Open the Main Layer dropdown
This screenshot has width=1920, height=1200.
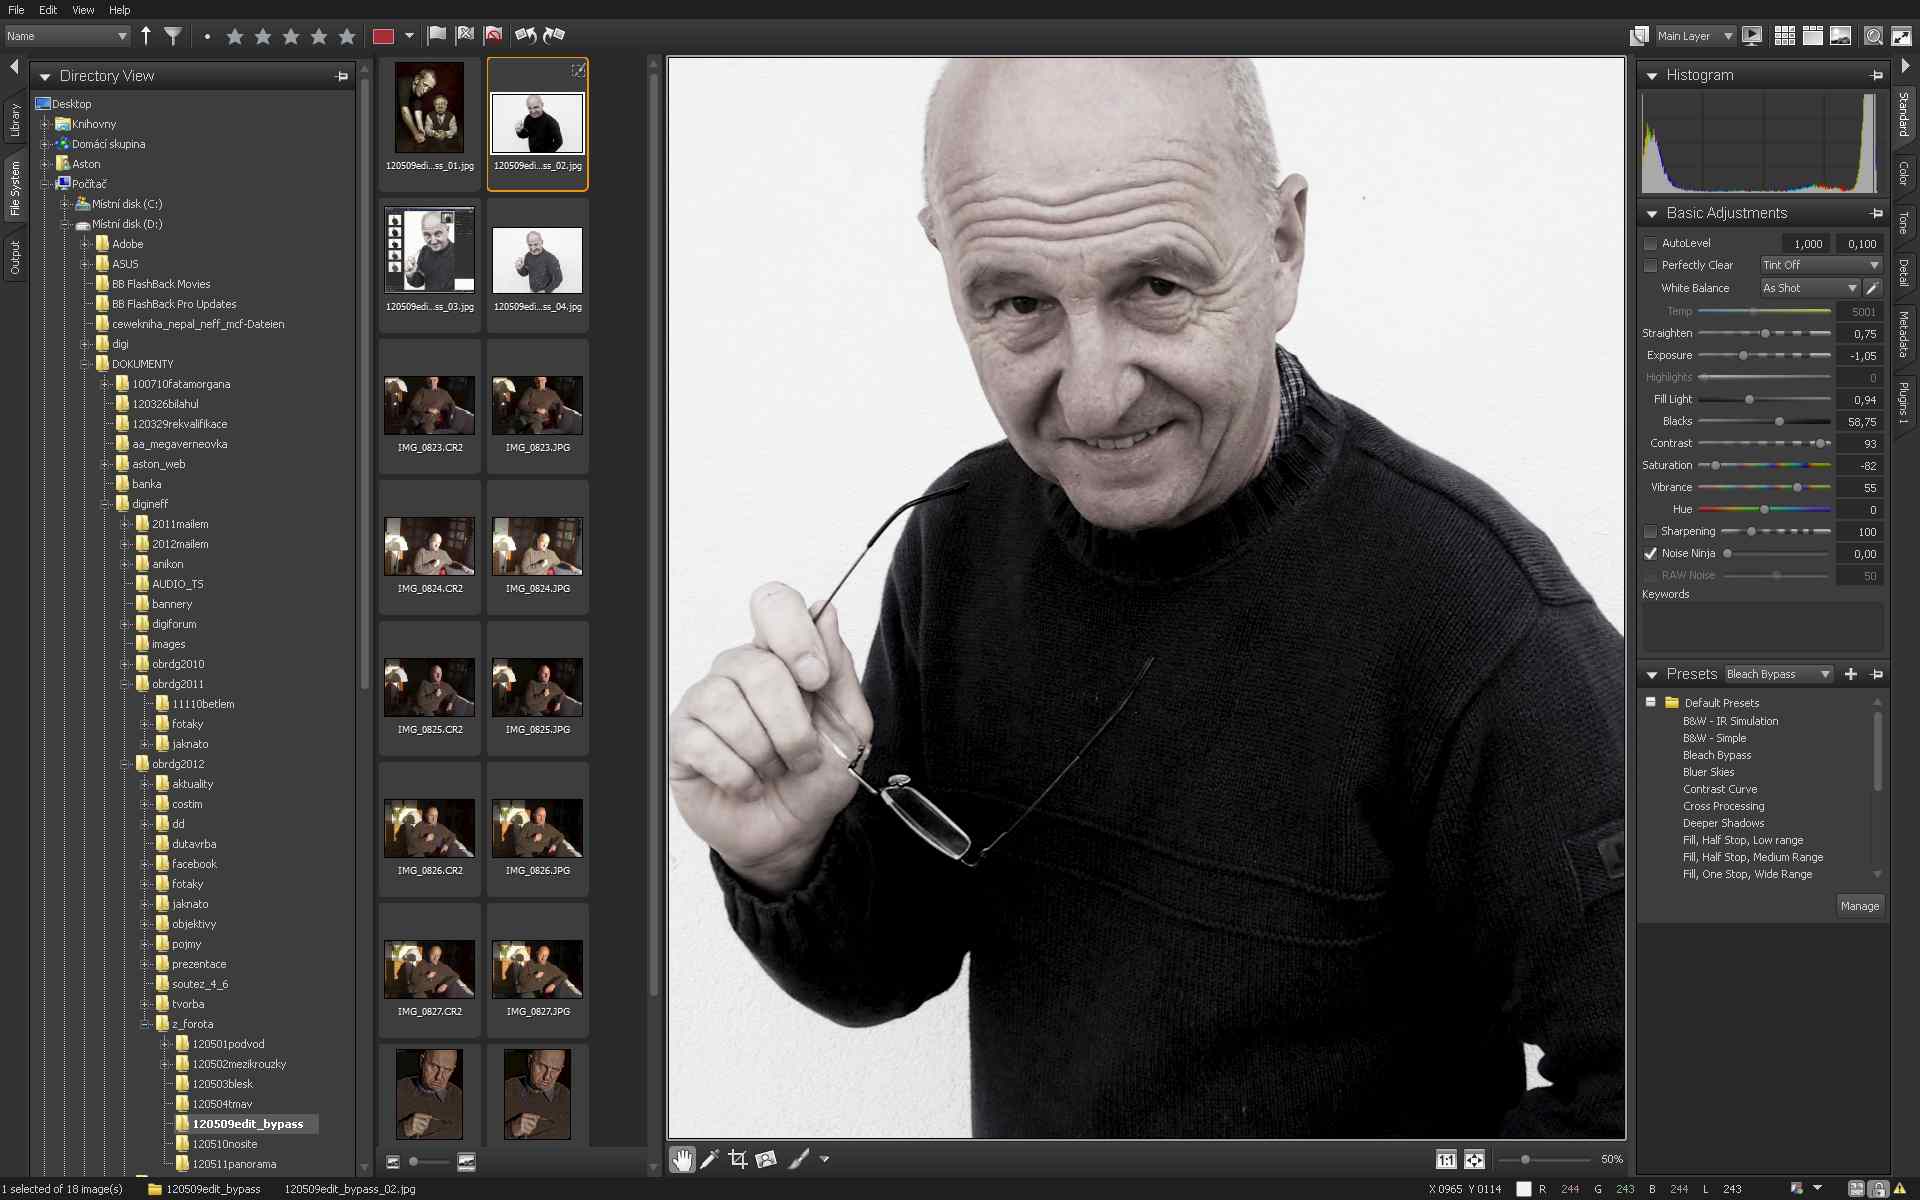pyautogui.click(x=1695, y=36)
